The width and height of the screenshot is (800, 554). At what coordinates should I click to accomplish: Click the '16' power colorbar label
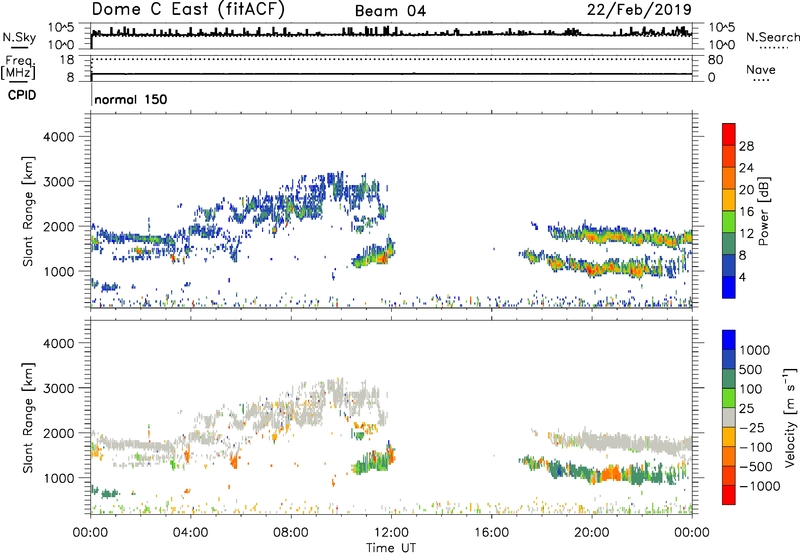click(746, 212)
